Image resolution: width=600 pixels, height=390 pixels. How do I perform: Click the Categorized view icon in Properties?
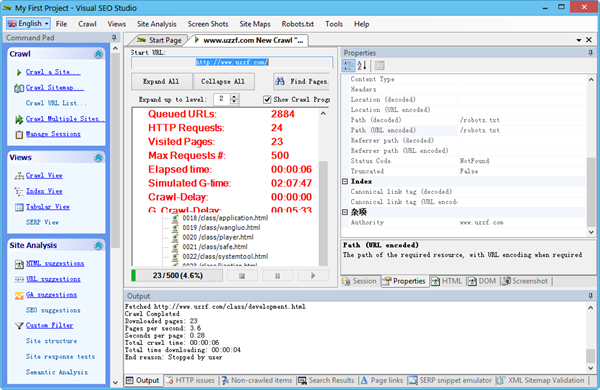348,65
